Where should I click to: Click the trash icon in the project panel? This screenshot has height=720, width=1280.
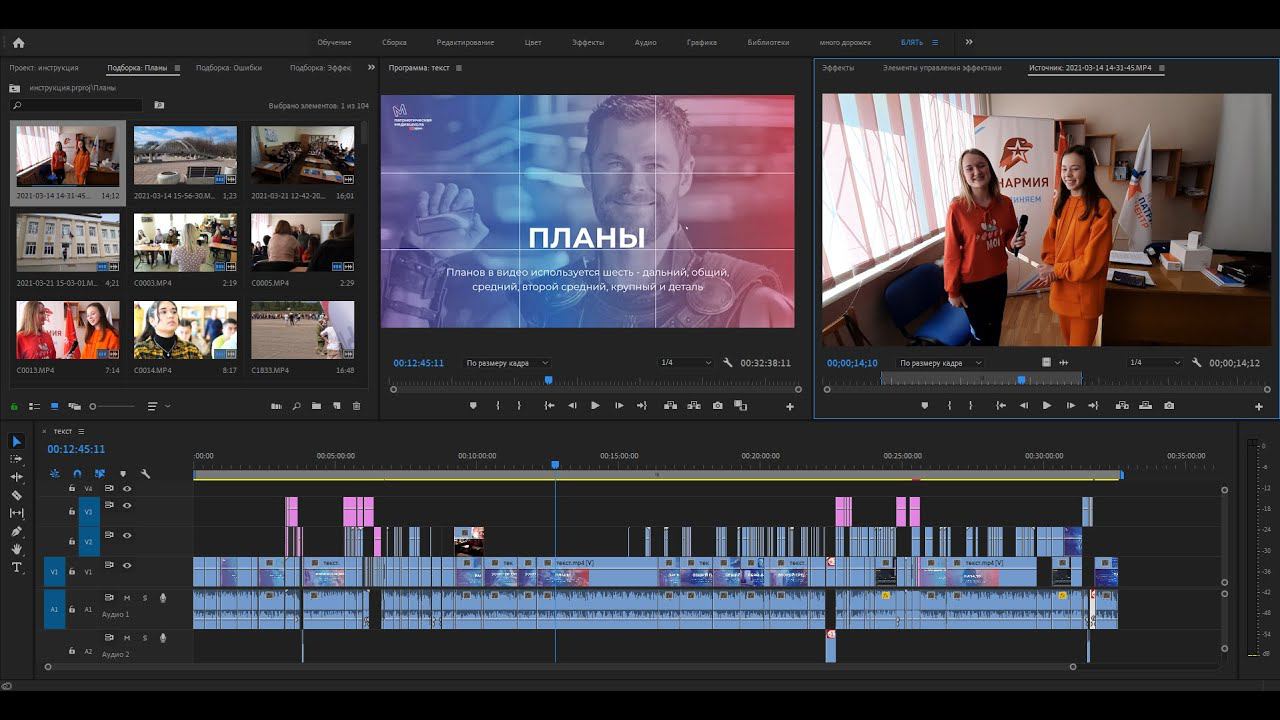click(356, 406)
